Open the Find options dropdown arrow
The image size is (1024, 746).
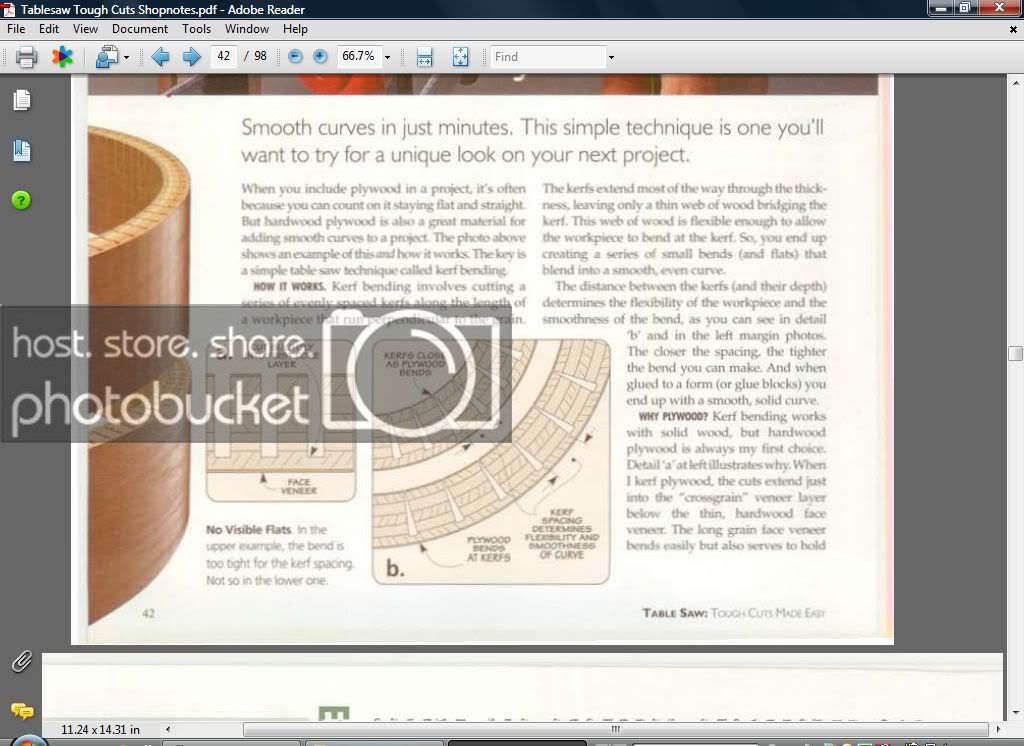pyautogui.click(x=611, y=57)
